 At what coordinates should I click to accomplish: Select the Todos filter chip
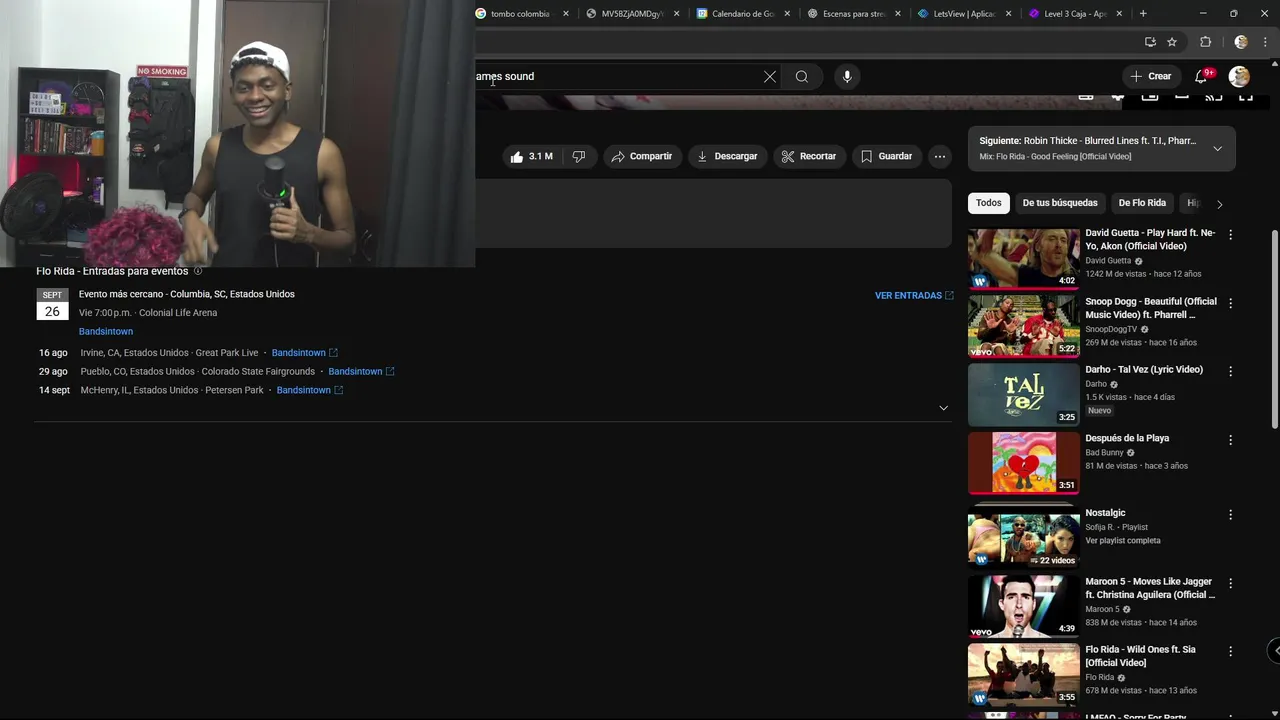tap(989, 203)
